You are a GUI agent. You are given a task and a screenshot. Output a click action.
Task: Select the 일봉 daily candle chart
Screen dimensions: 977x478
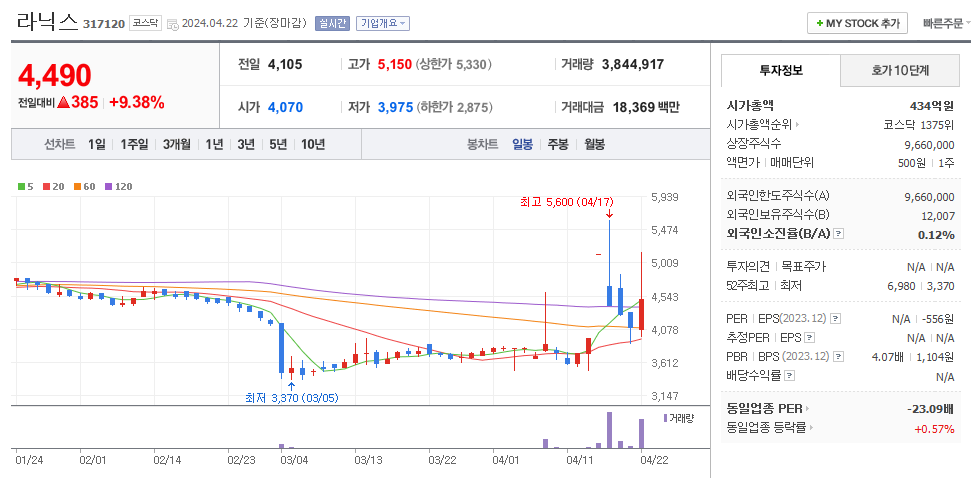coord(522,145)
